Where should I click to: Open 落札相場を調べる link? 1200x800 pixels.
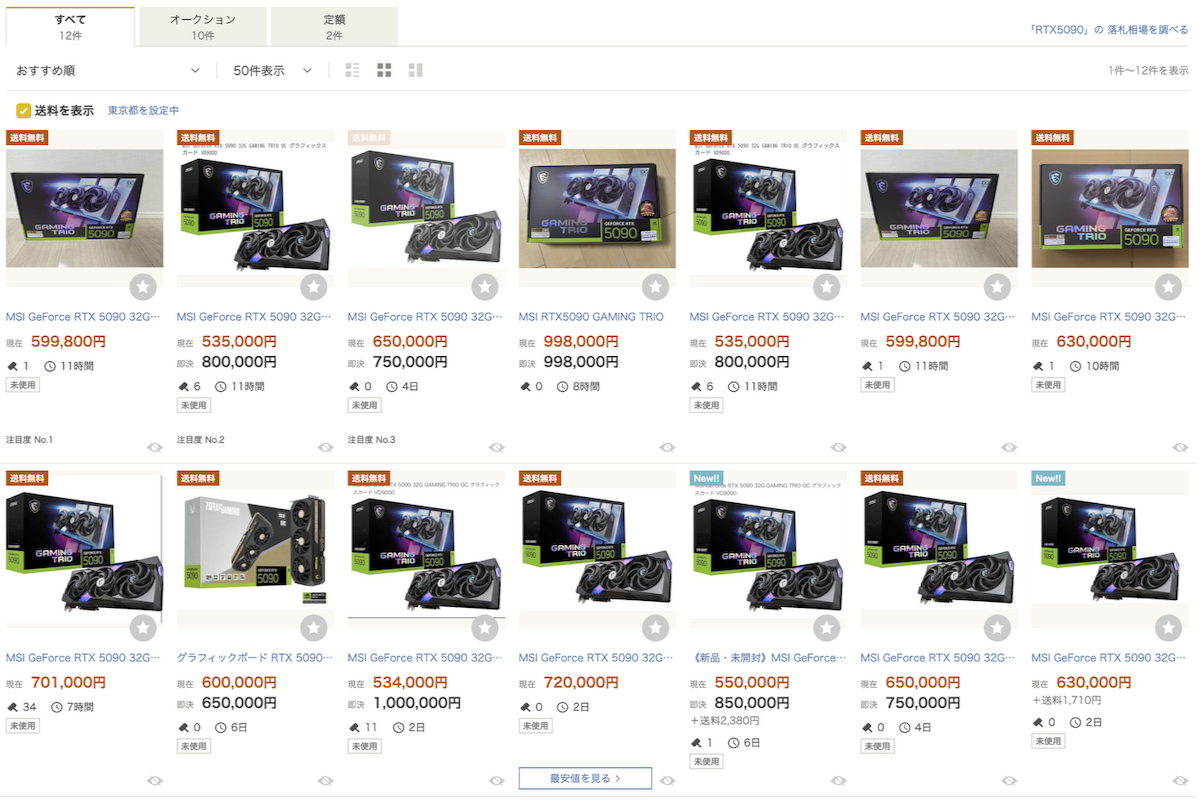pos(1109,30)
